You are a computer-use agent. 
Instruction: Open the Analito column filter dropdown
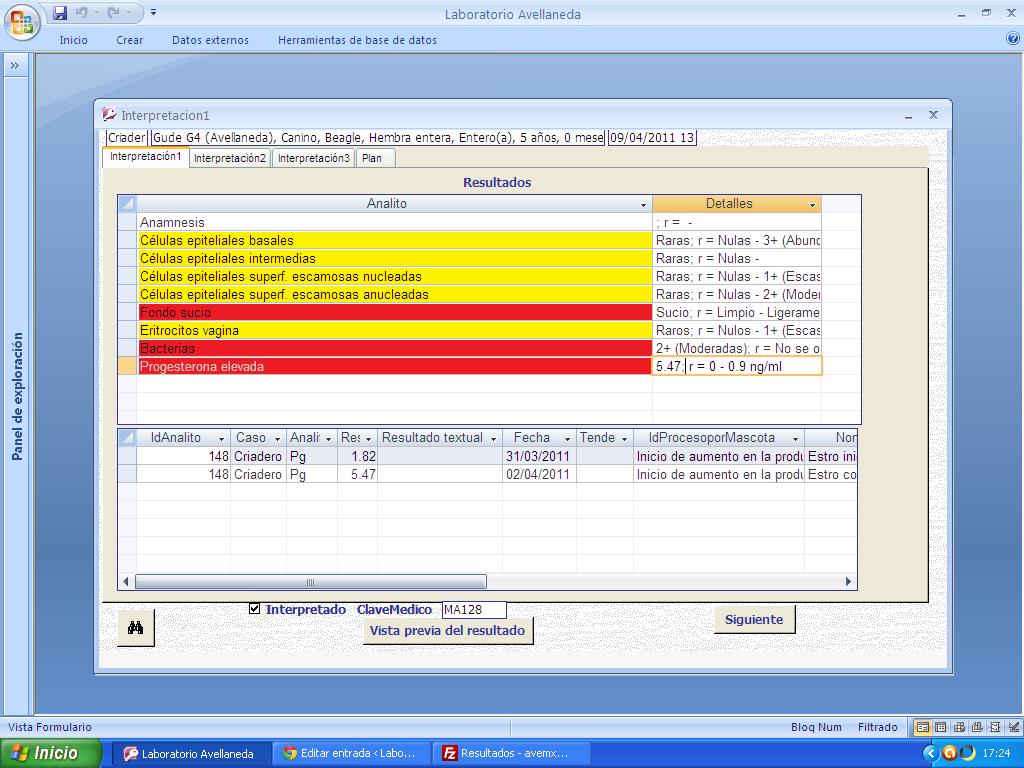coord(643,204)
